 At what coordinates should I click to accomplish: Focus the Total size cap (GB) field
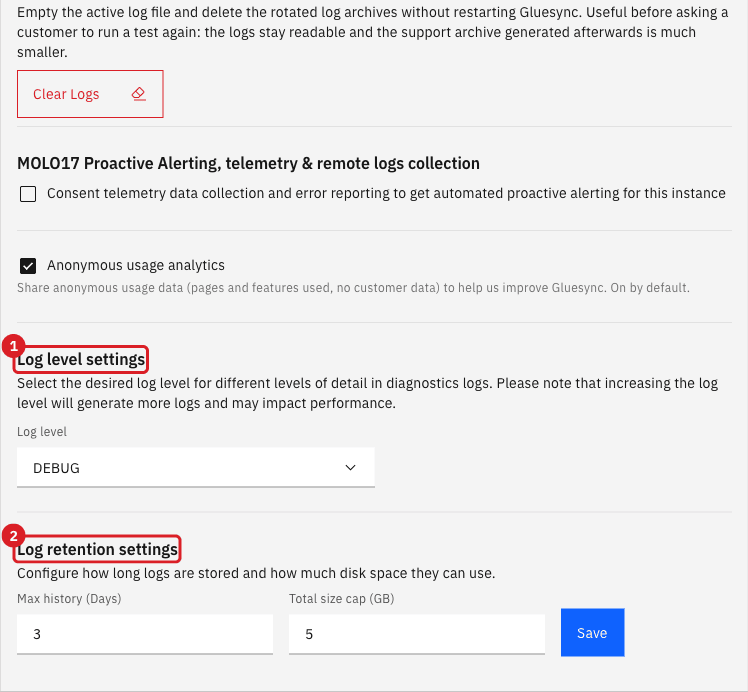(417, 634)
